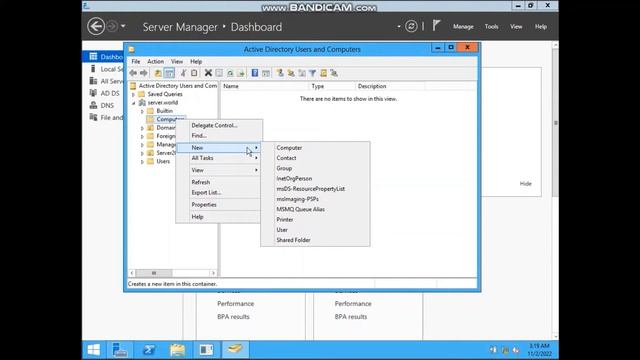This screenshot has height=360, width=640.
Task: Expand the Saved Queries tree node
Action: 133,94
